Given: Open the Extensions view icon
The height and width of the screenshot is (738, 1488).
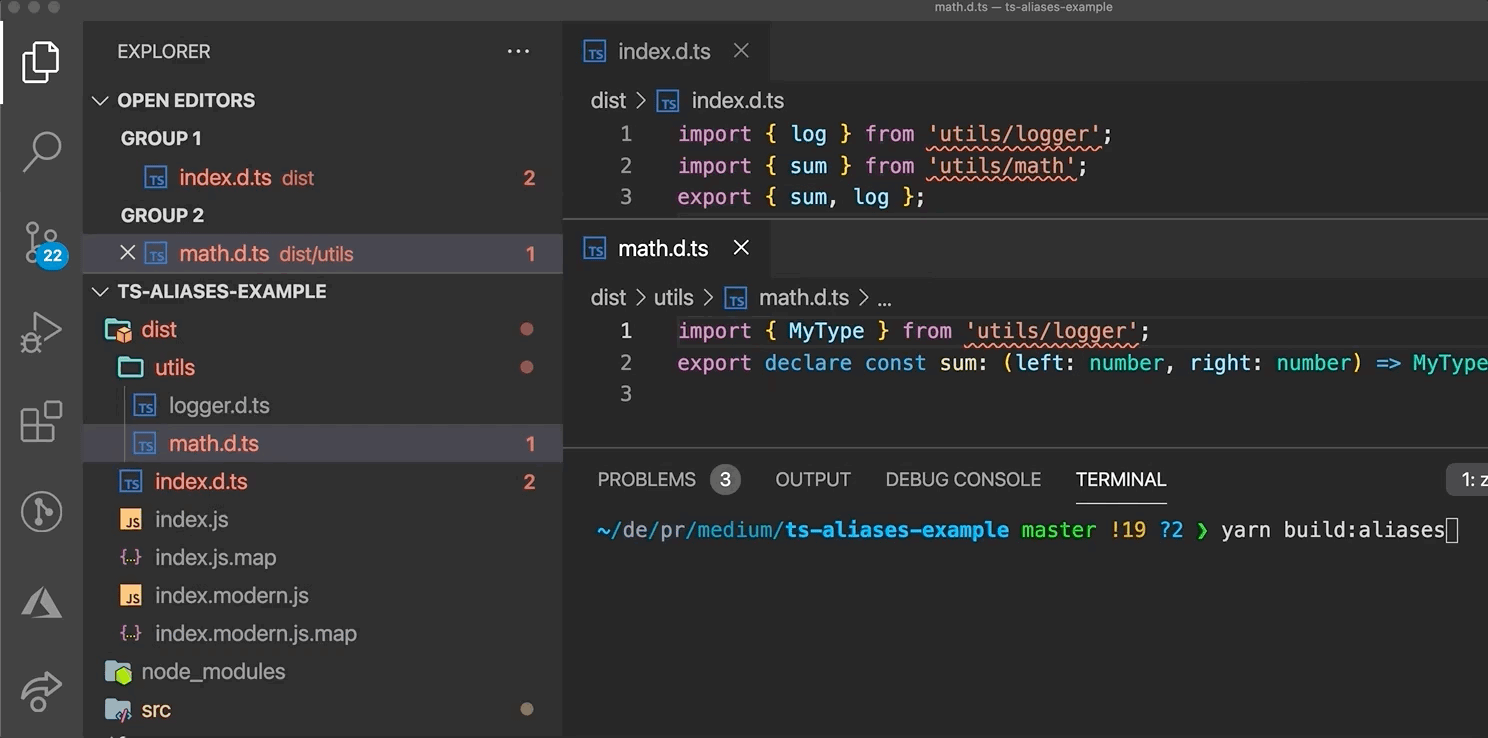Looking at the screenshot, I should point(41,422).
